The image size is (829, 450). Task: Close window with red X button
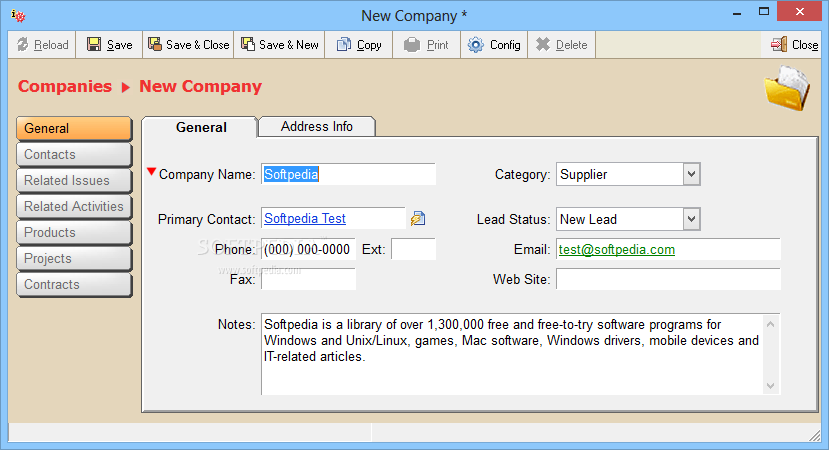pyautogui.click(x=800, y=12)
